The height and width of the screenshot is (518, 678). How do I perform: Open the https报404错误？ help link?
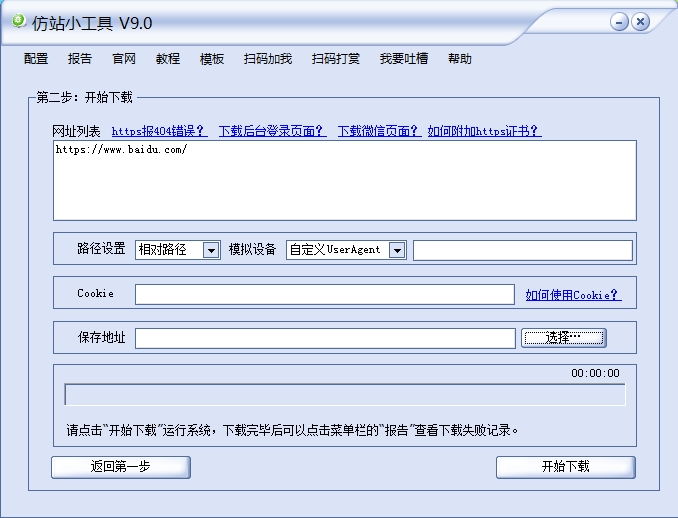click(x=159, y=131)
